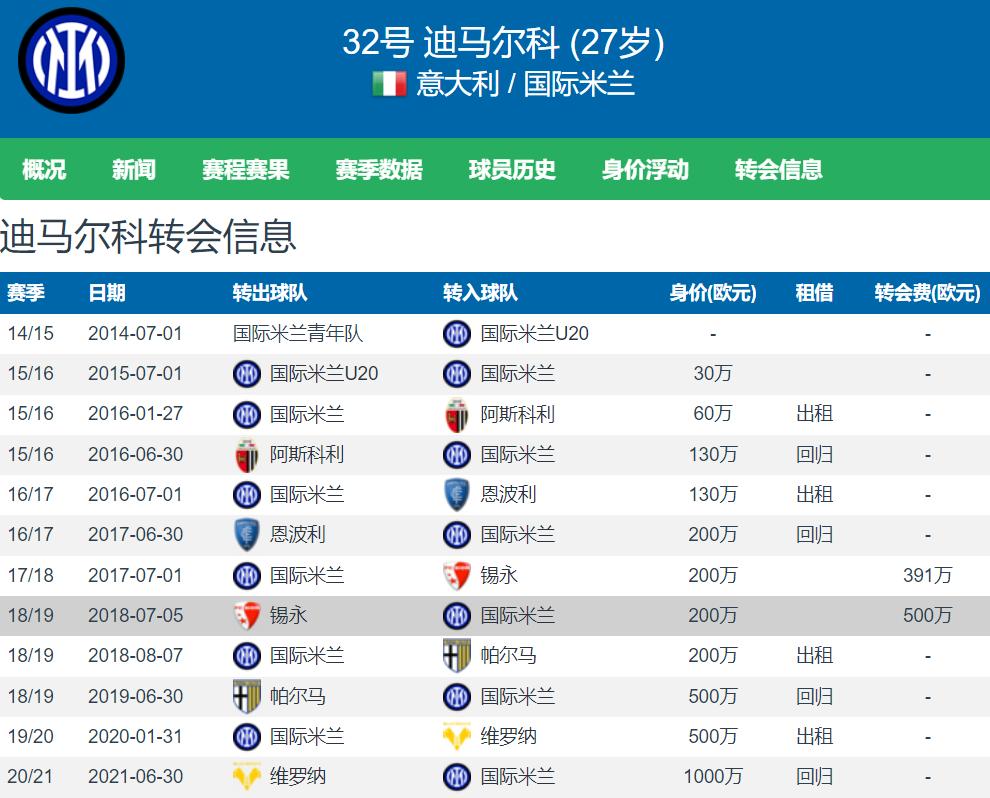Open 帕尔马 link in 2018-08-07 row
Viewport: 990px width, 798px height.
[x=508, y=655]
